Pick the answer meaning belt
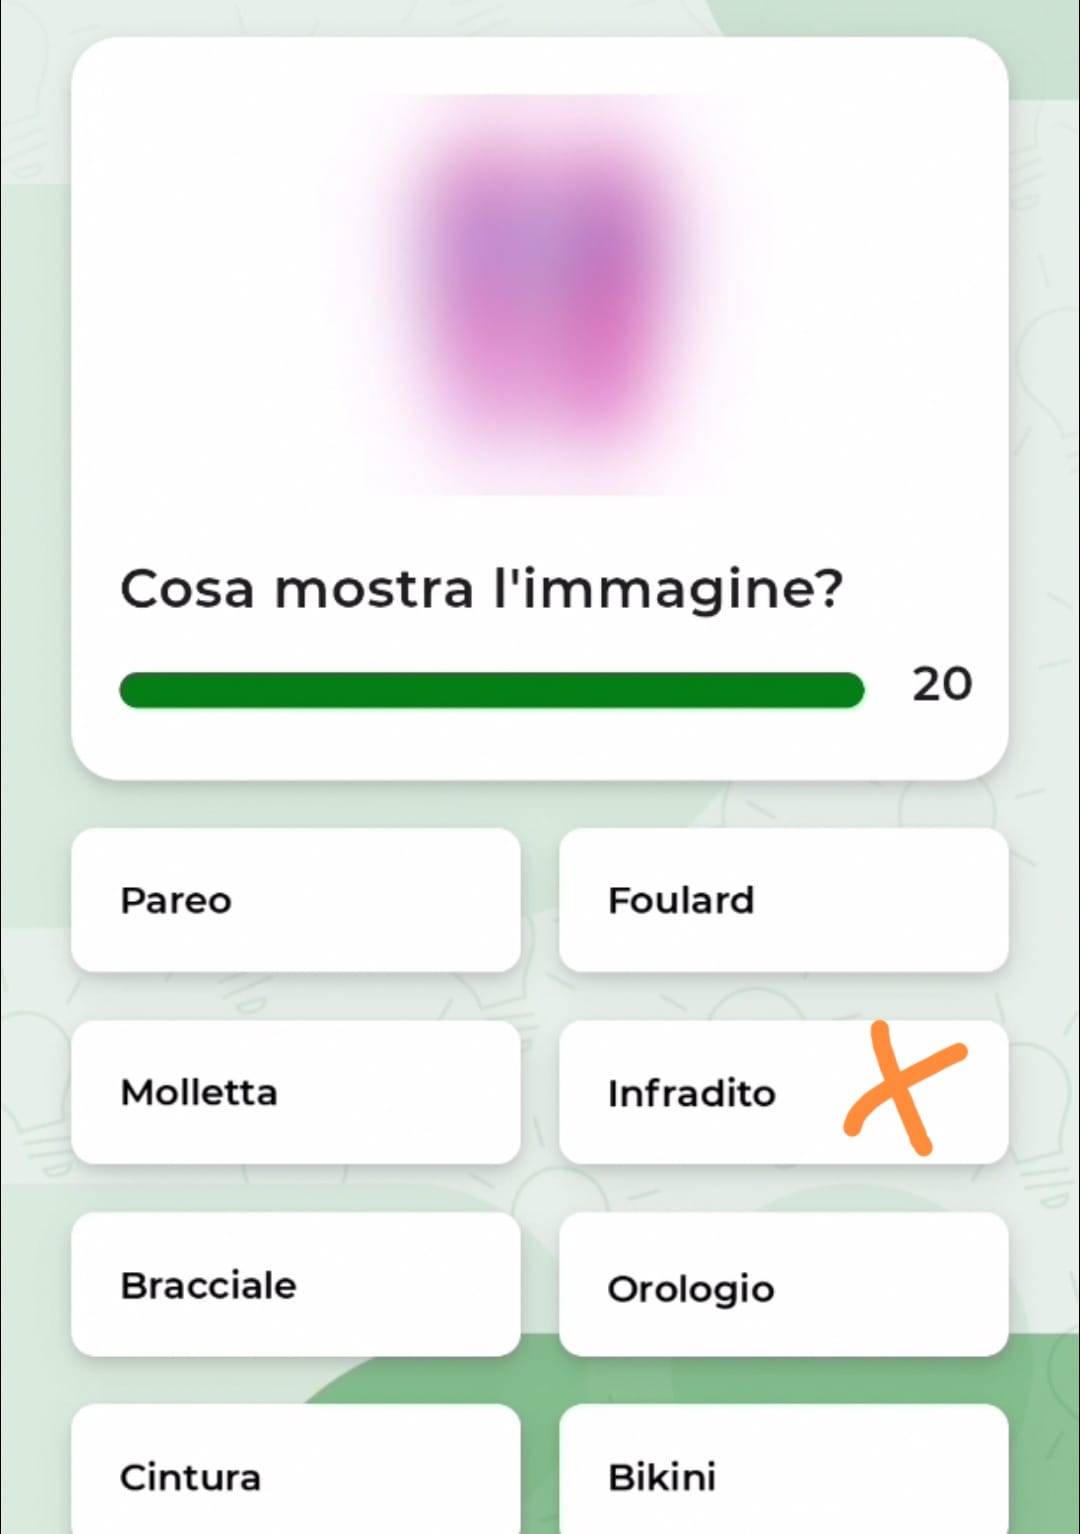This screenshot has width=1080, height=1534. (295, 1475)
